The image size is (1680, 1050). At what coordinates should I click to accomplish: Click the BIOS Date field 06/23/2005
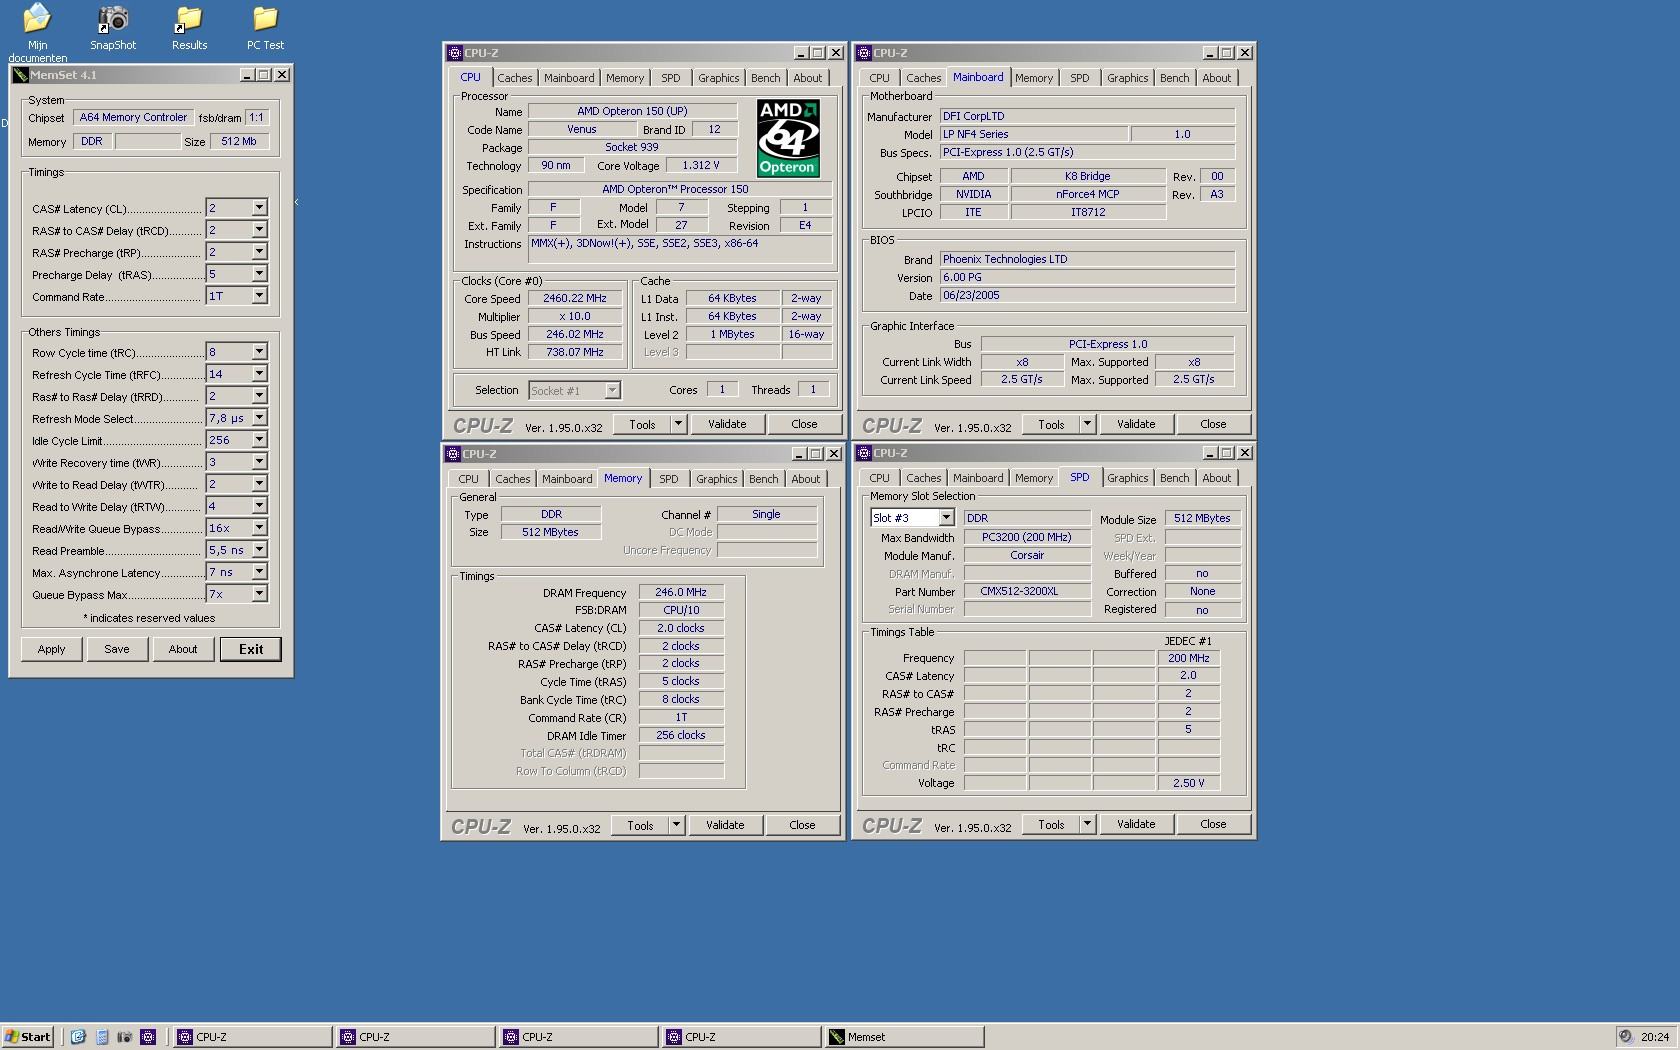click(x=1087, y=295)
